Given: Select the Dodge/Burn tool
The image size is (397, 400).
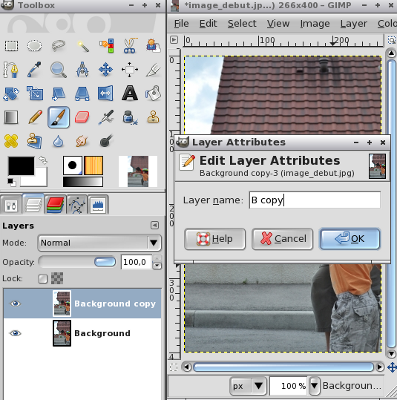Looking at the screenshot, I should coord(106,141).
